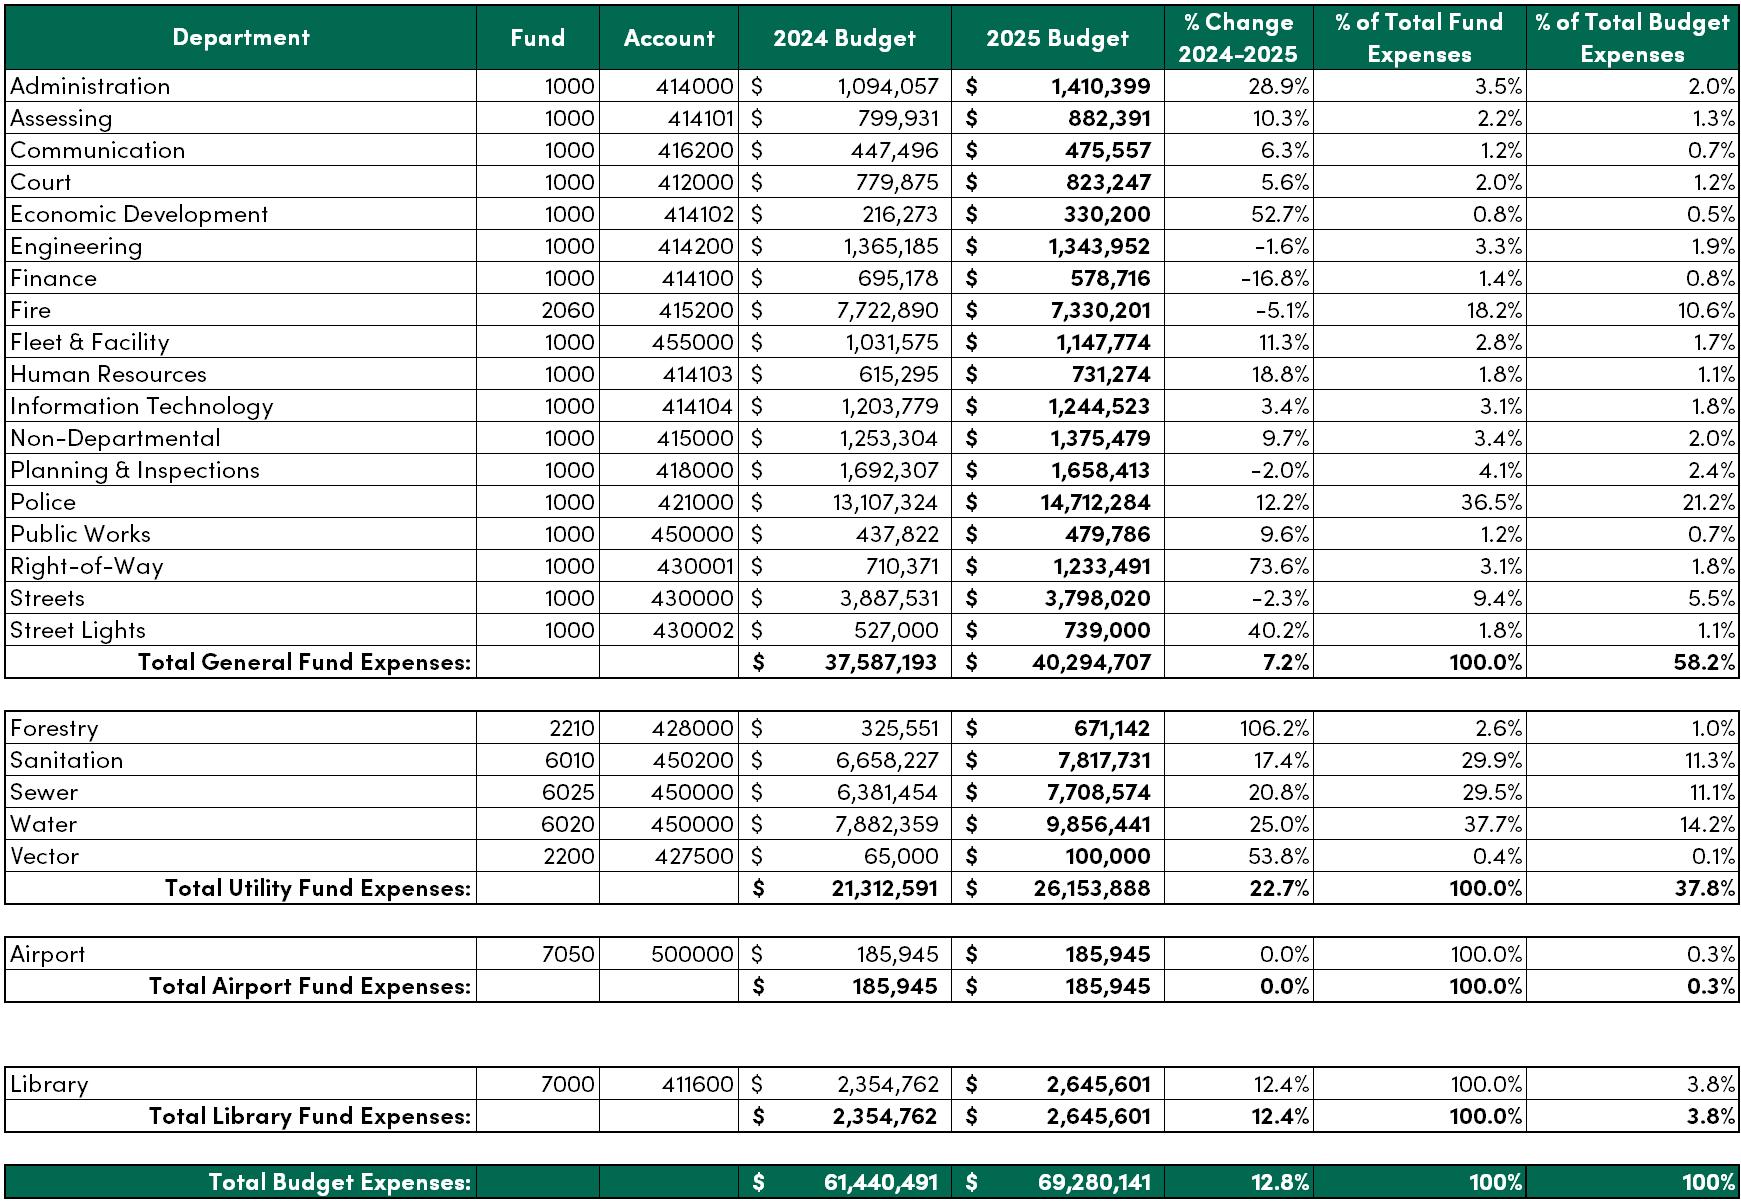The image size is (1741, 1201).
Task: Select the 2024 Budget column header
Action: click(x=845, y=38)
